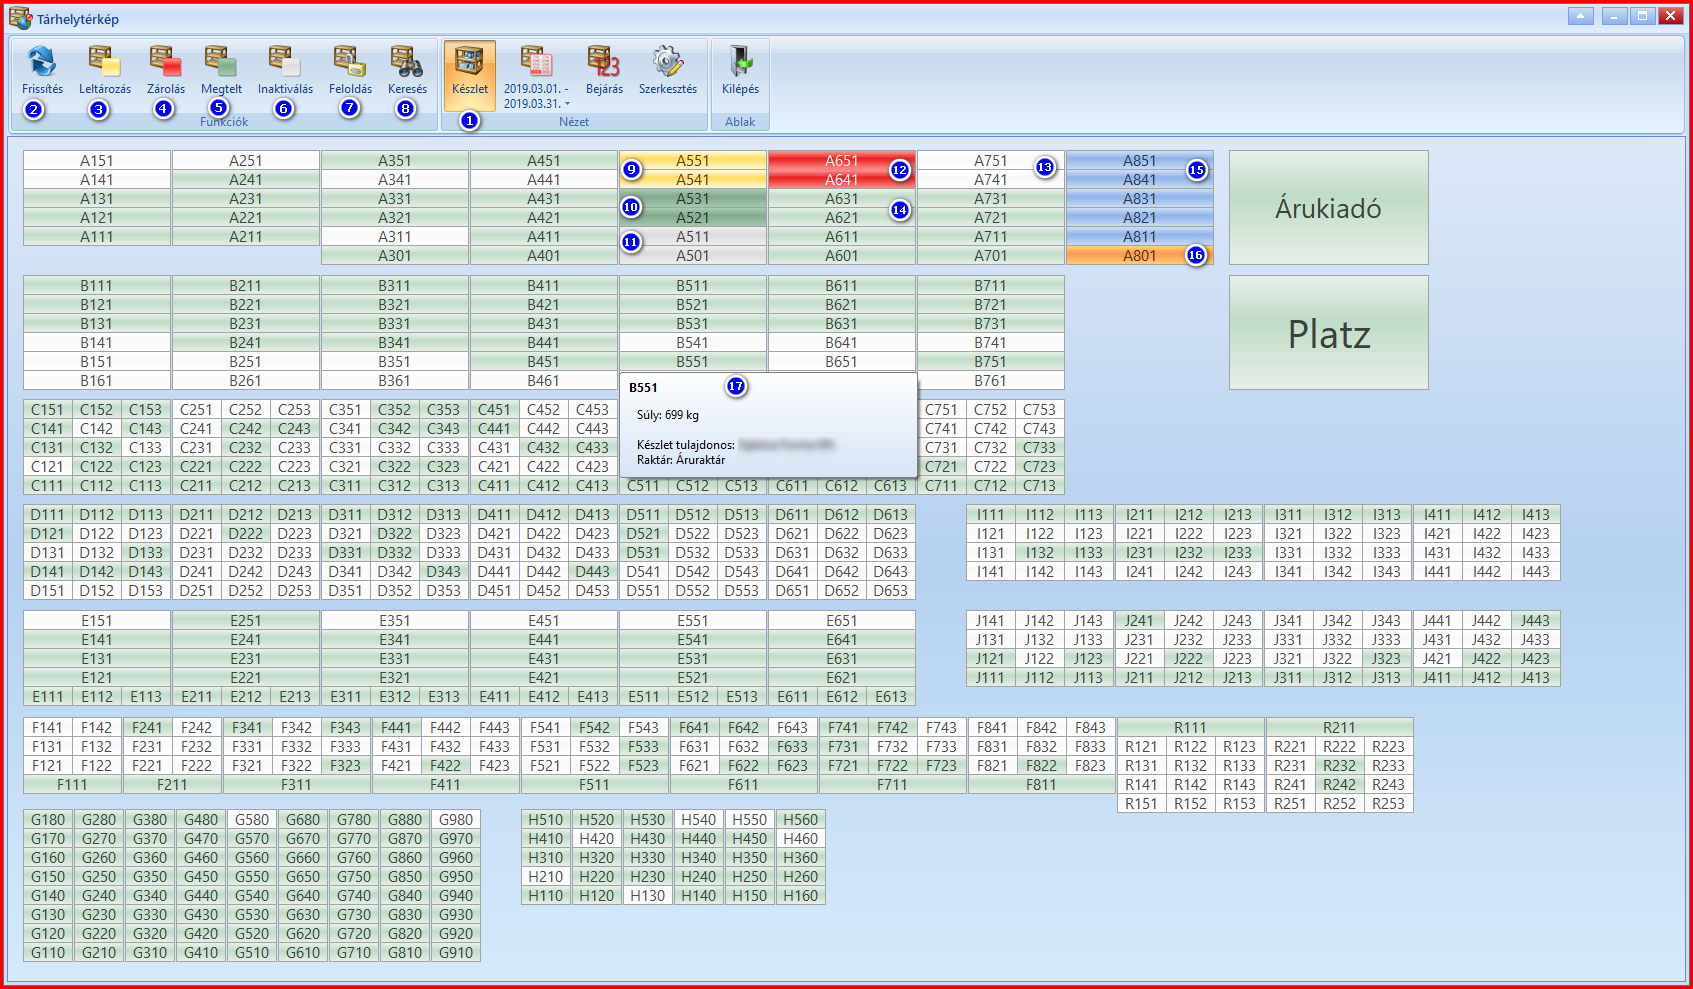Viewport: 1693px width, 989px height.
Task: Select grey storage cell A511
Action: coord(692,237)
